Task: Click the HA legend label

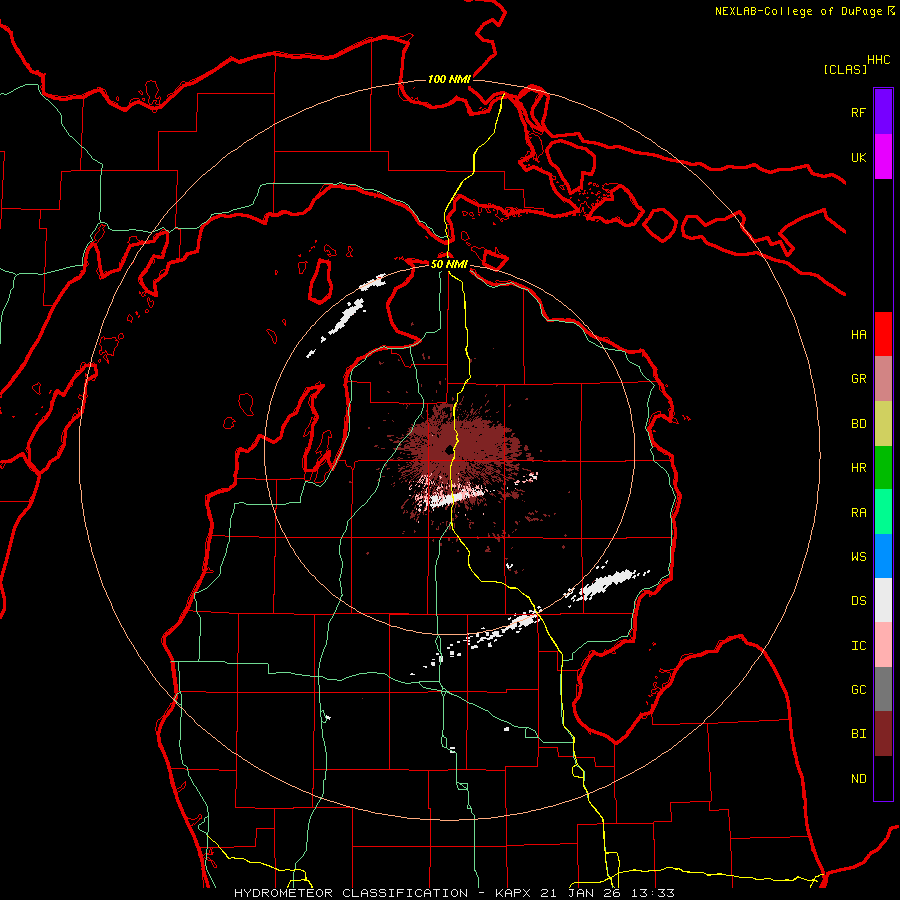Action: tap(858, 334)
